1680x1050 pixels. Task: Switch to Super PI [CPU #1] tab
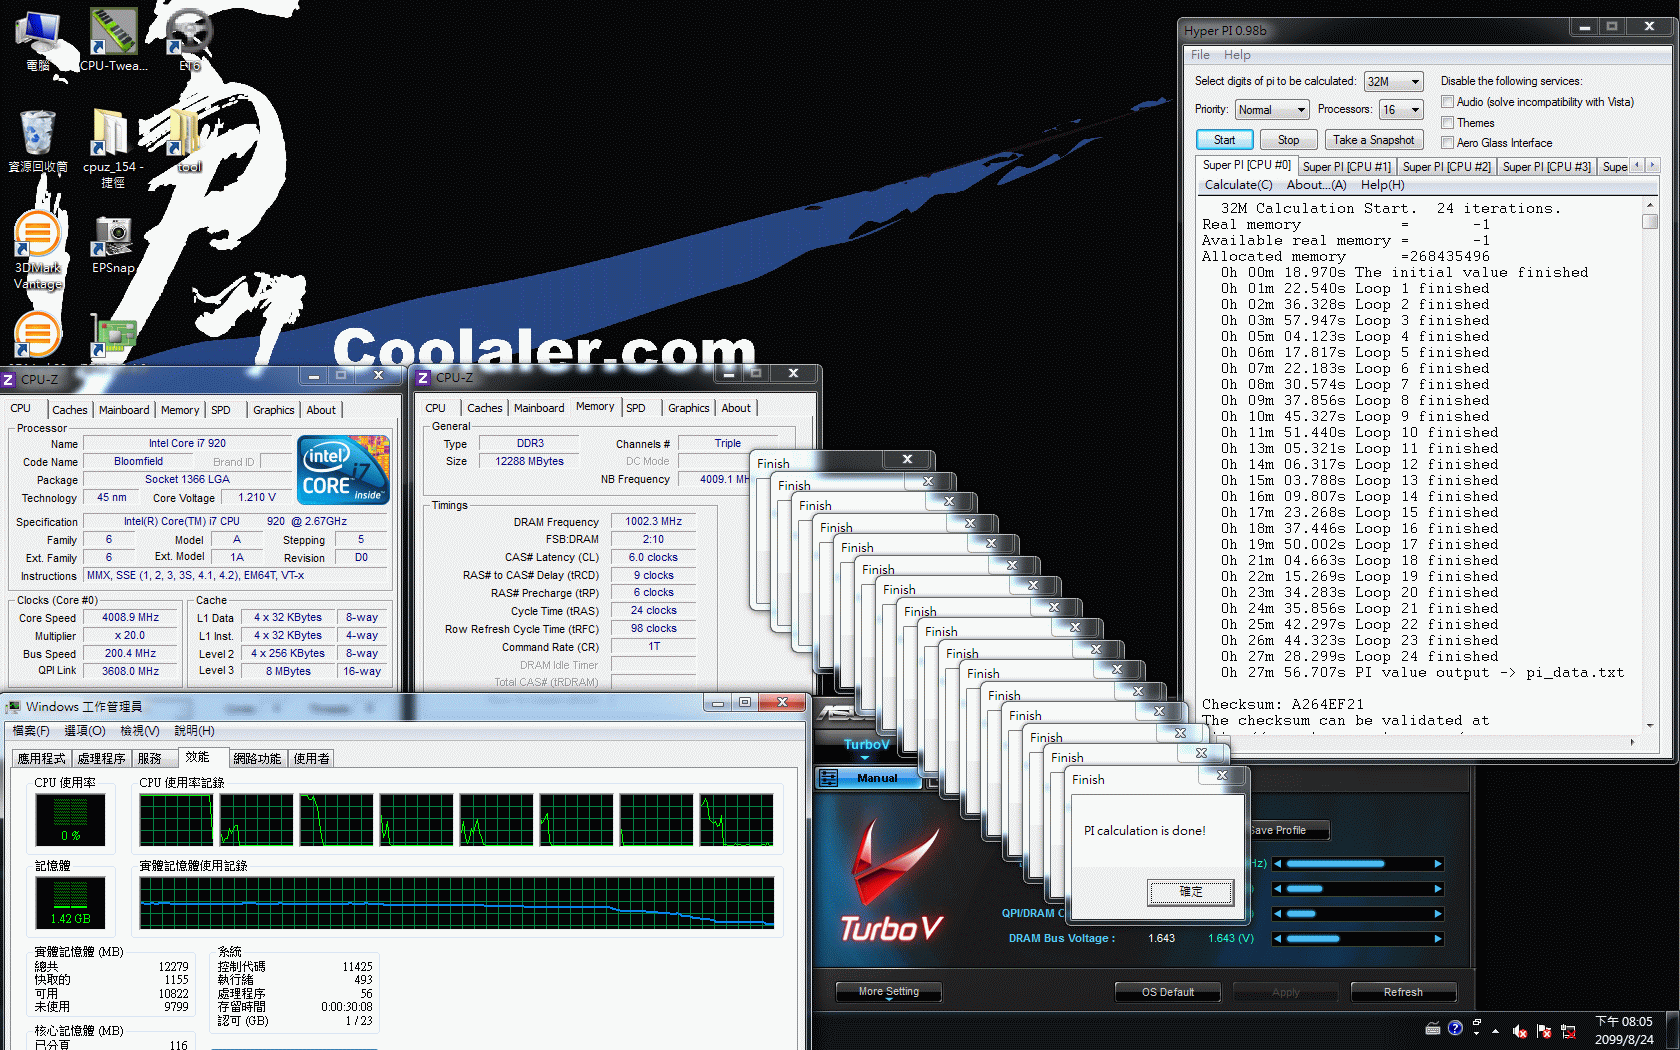(x=1346, y=167)
